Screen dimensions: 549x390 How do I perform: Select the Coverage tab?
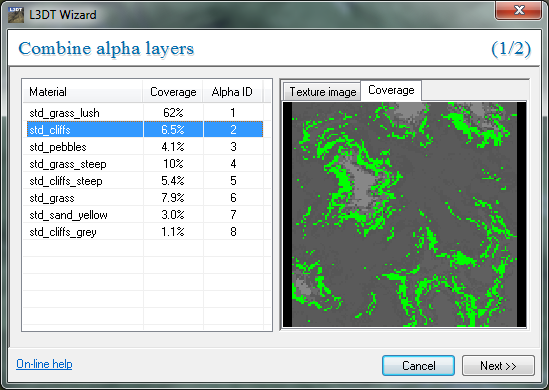391,90
